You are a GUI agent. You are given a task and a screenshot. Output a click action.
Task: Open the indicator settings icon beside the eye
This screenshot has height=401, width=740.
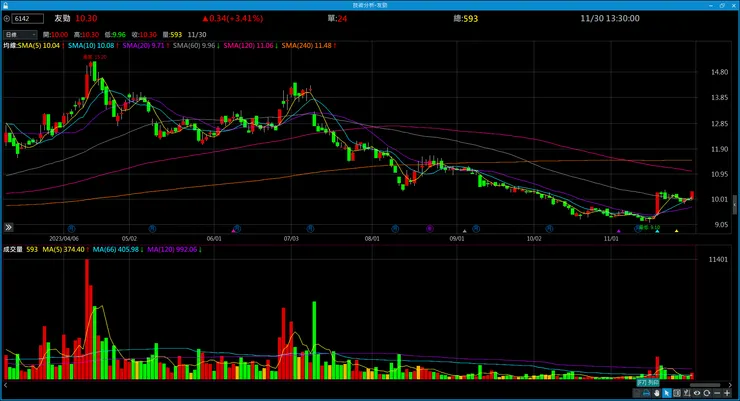click(687, 393)
